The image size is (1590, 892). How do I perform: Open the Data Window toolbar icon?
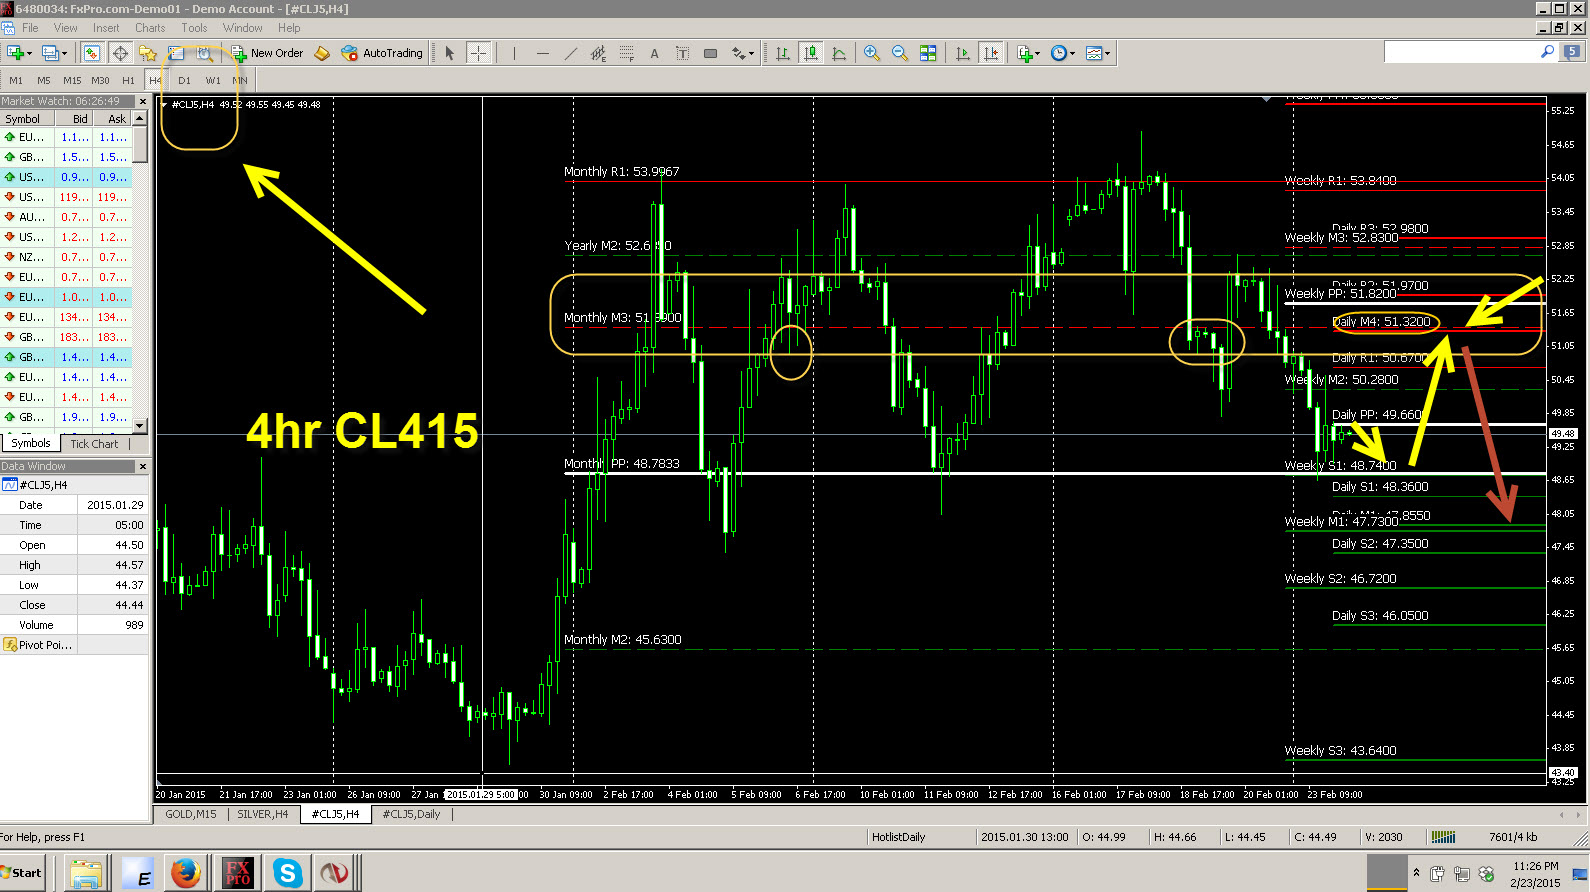(x=120, y=53)
